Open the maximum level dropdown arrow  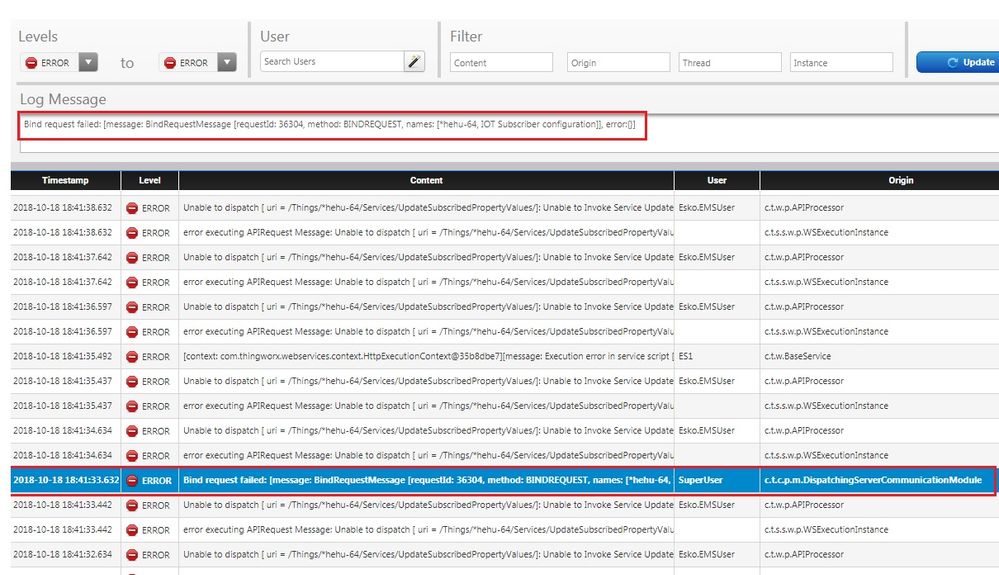pyautogui.click(x=227, y=62)
